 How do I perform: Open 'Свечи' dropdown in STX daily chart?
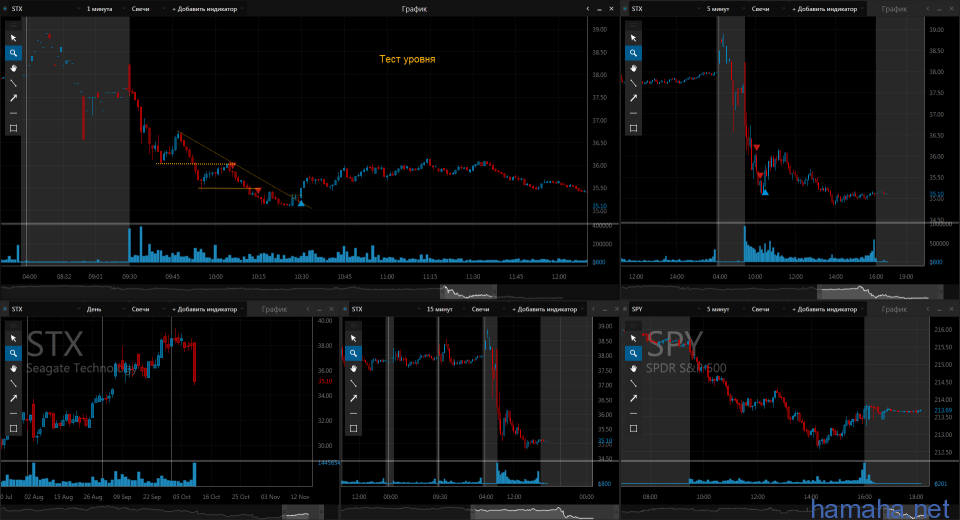147,309
